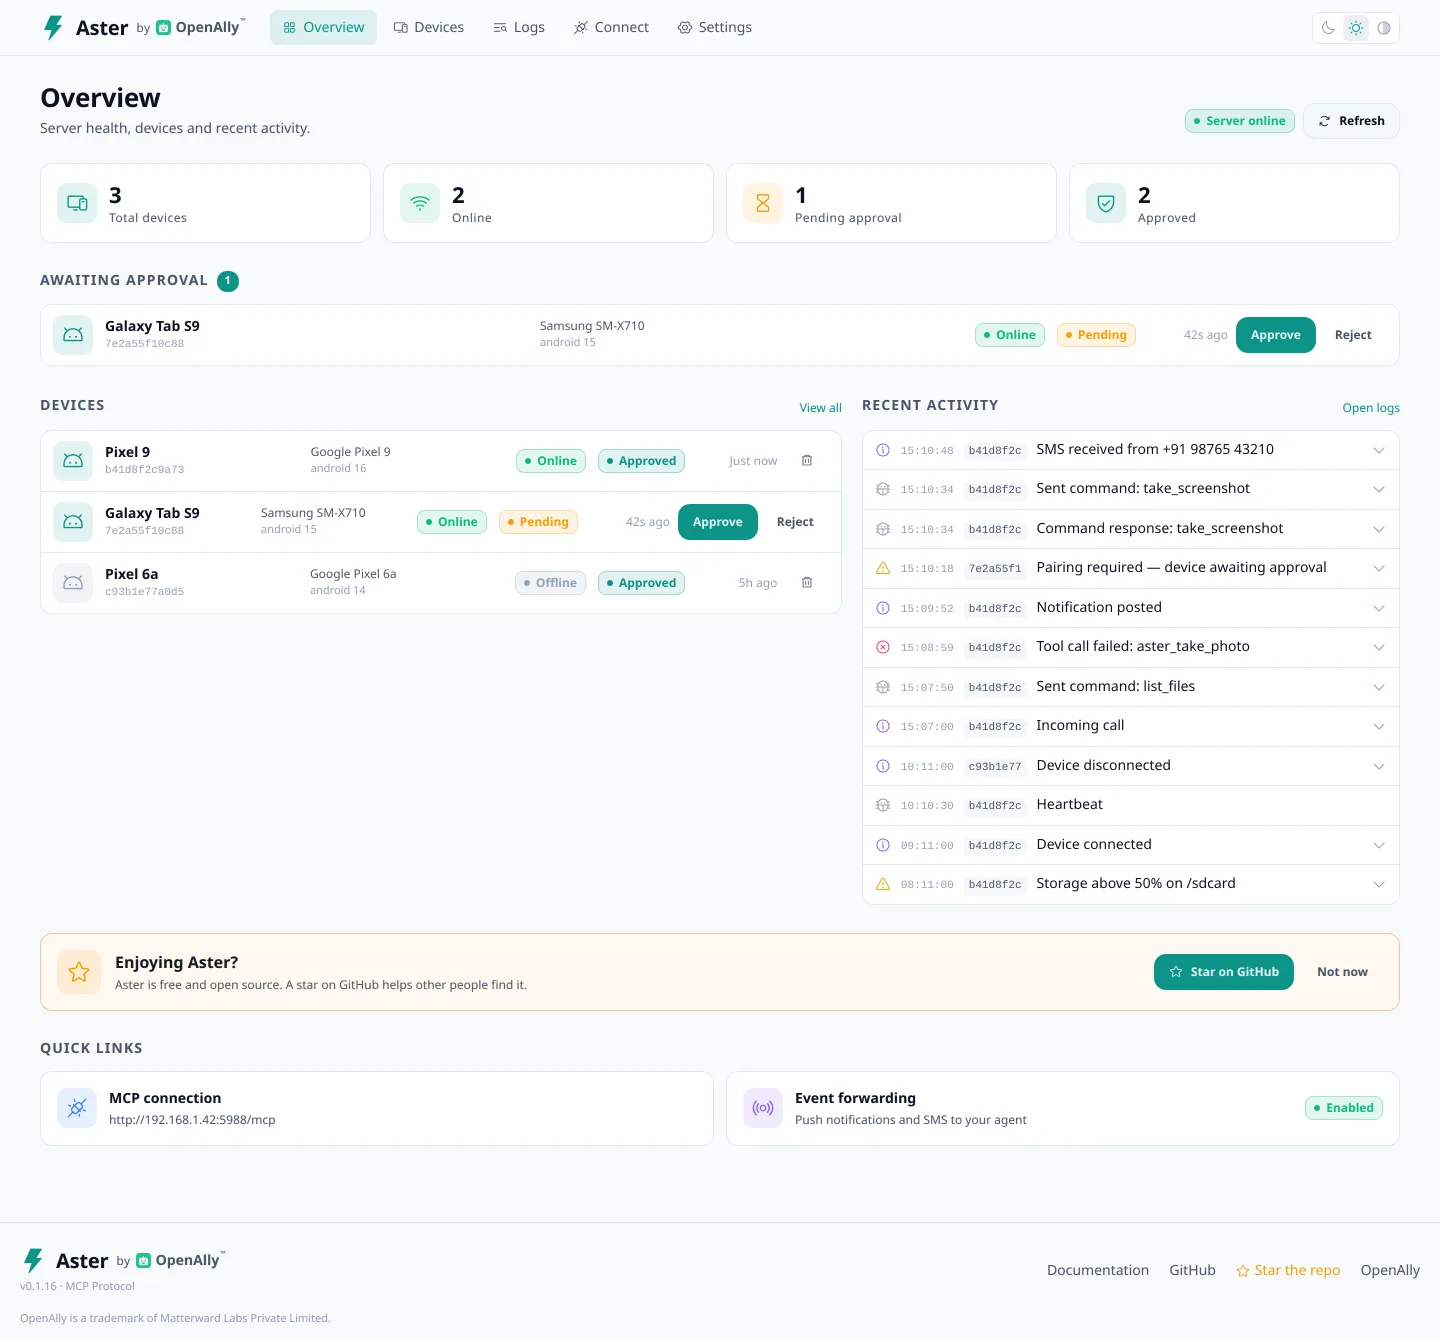Click error icon on Tool call failed row
The width and height of the screenshot is (1440, 1340).
[883, 647]
